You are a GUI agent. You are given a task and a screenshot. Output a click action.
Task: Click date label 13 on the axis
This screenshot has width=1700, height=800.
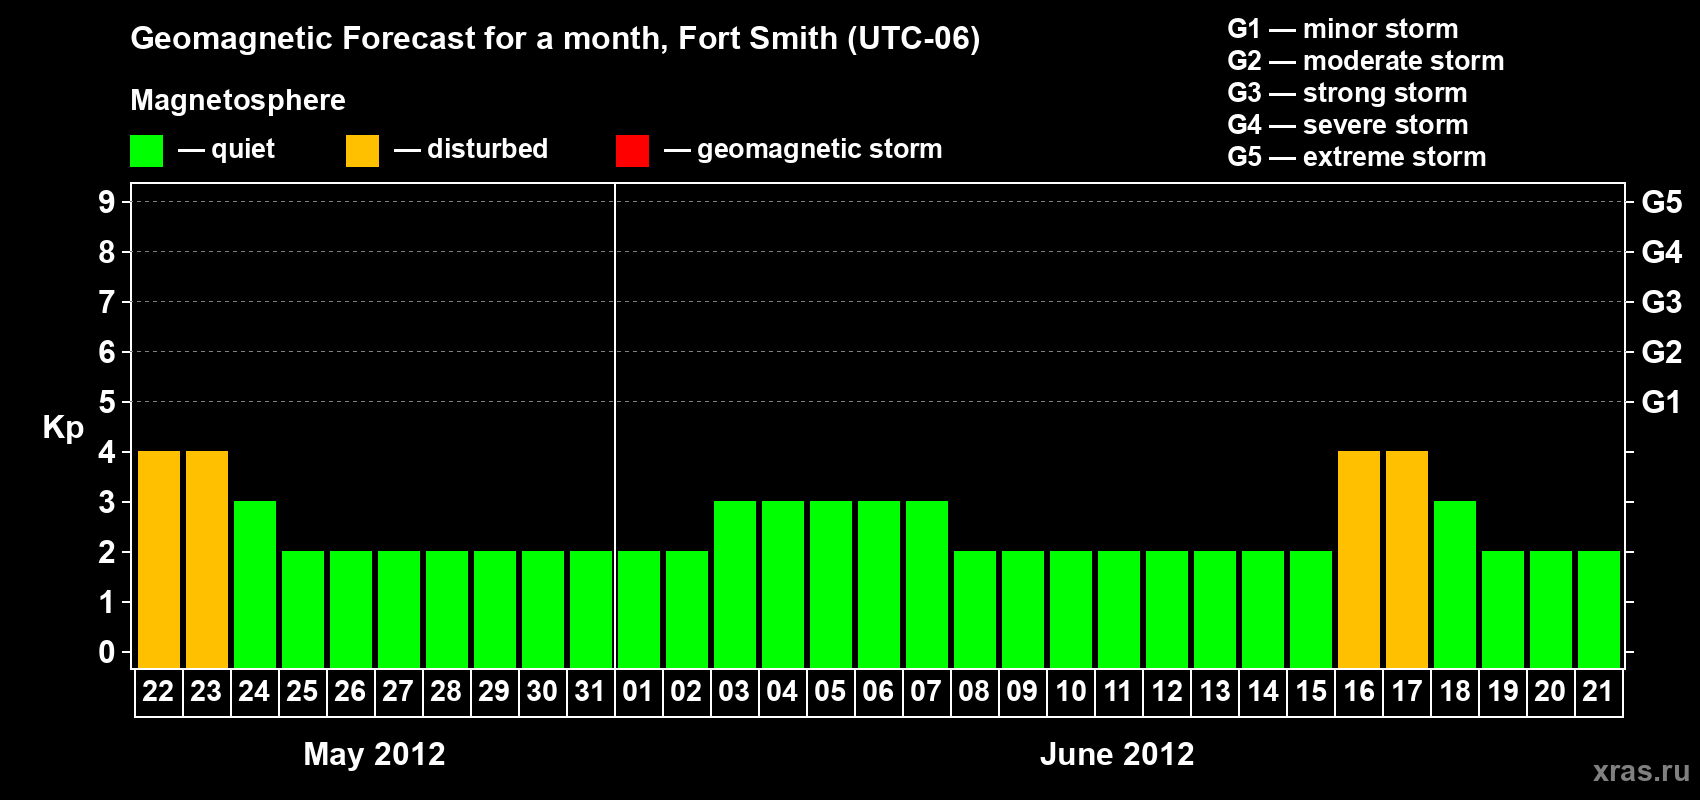[x=1214, y=692]
